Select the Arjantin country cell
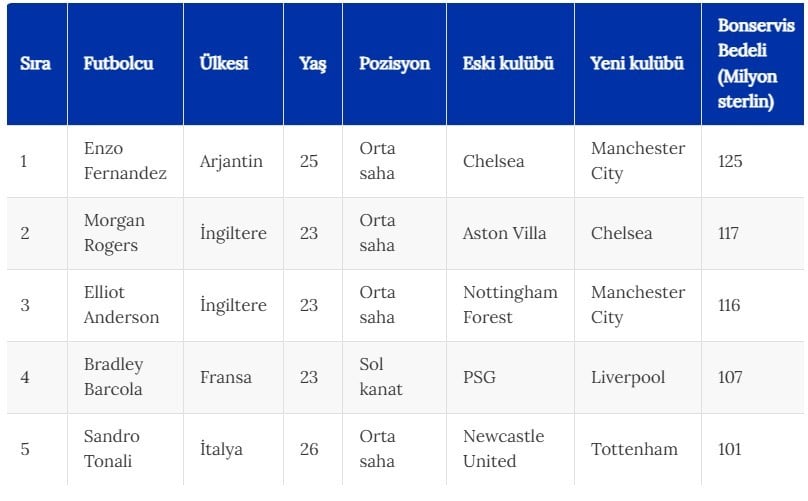Screen dimensions: 808x501 pyautogui.click(x=231, y=161)
